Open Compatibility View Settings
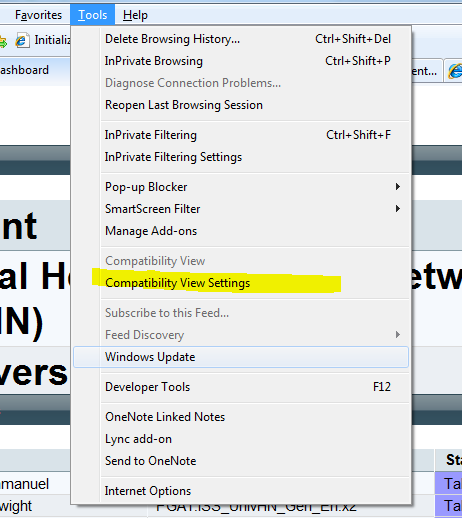Image resolution: width=462 pixels, height=518 pixels. [241, 283]
